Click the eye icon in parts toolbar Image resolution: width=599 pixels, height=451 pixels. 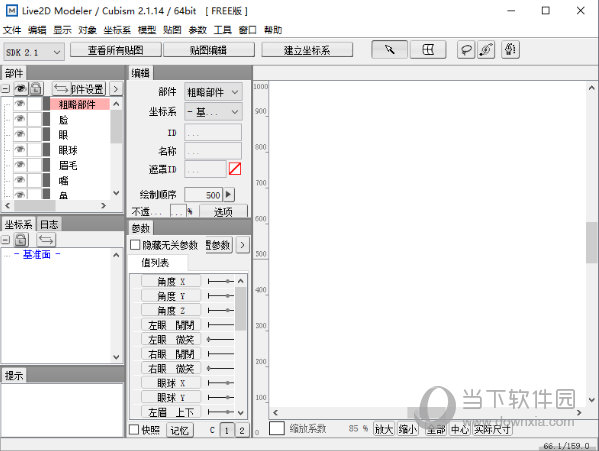coord(20,89)
